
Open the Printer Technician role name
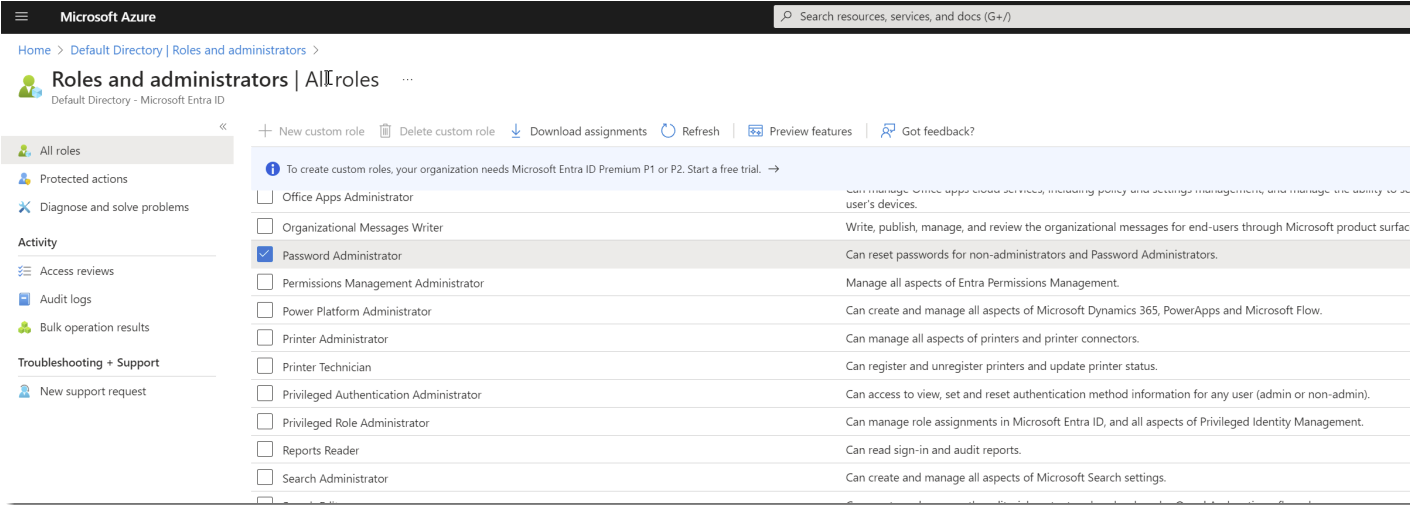pos(327,367)
